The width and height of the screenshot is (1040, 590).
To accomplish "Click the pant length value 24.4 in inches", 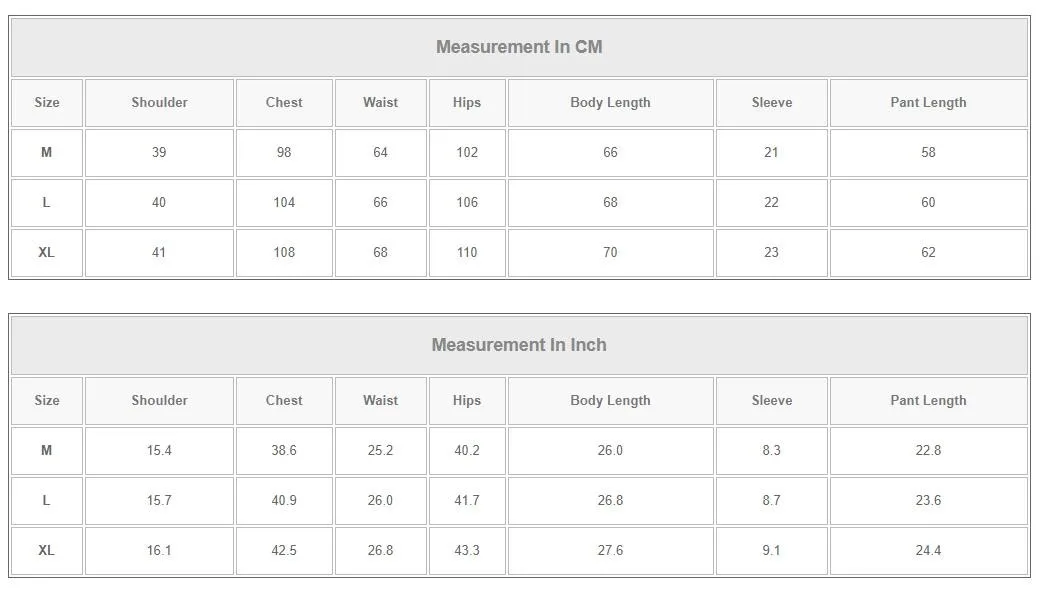I will [x=928, y=550].
